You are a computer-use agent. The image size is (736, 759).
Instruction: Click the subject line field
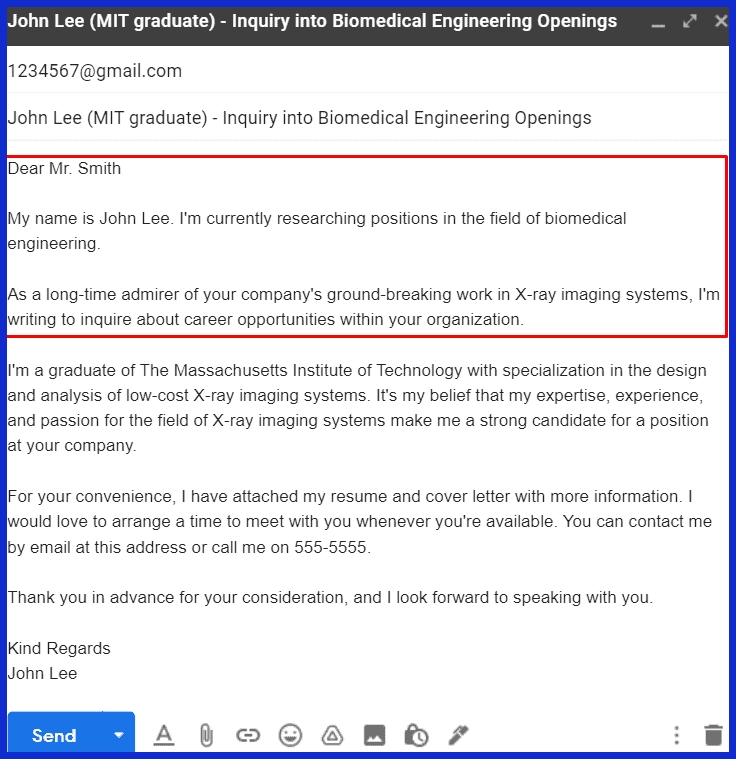[x=299, y=118]
